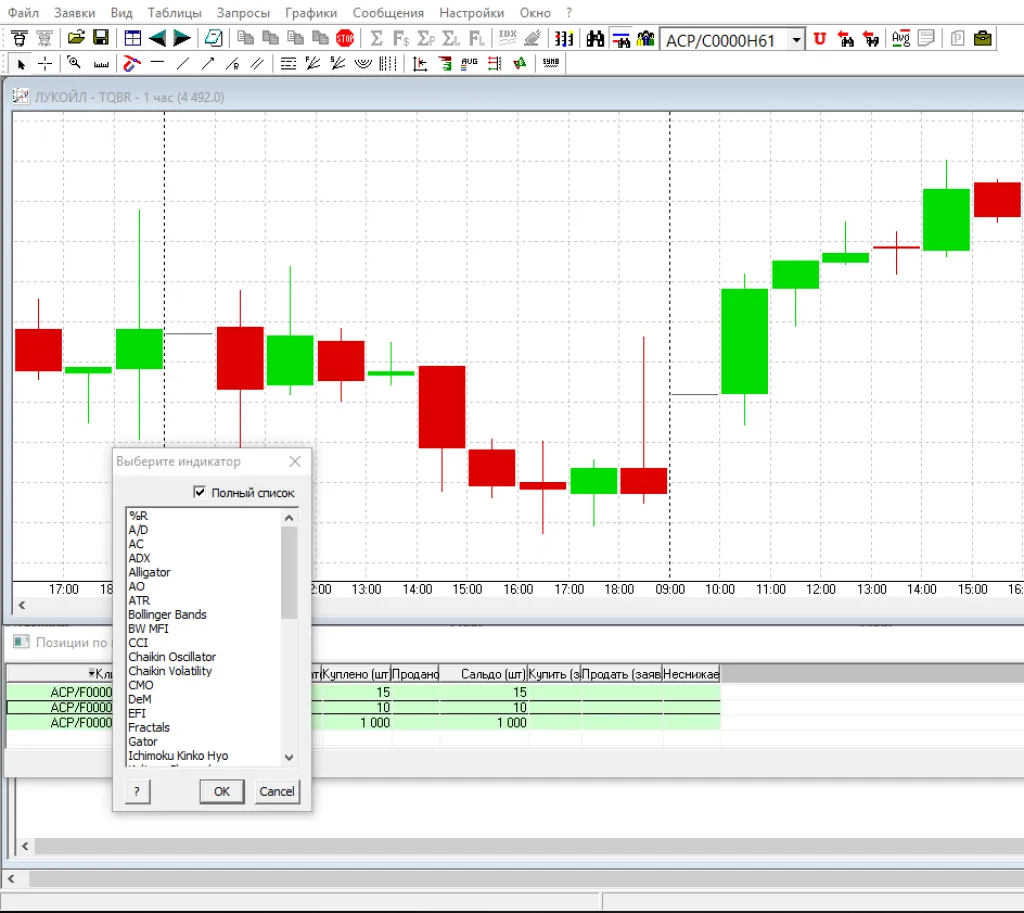The height and width of the screenshot is (913, 1024).
Task: Select the arrow line drawing tool
Action: click(207, 63)
